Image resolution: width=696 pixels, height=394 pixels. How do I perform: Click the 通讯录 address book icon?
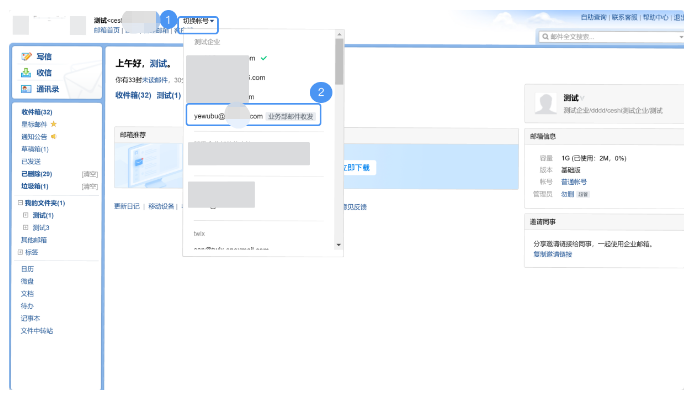[27, 89]
